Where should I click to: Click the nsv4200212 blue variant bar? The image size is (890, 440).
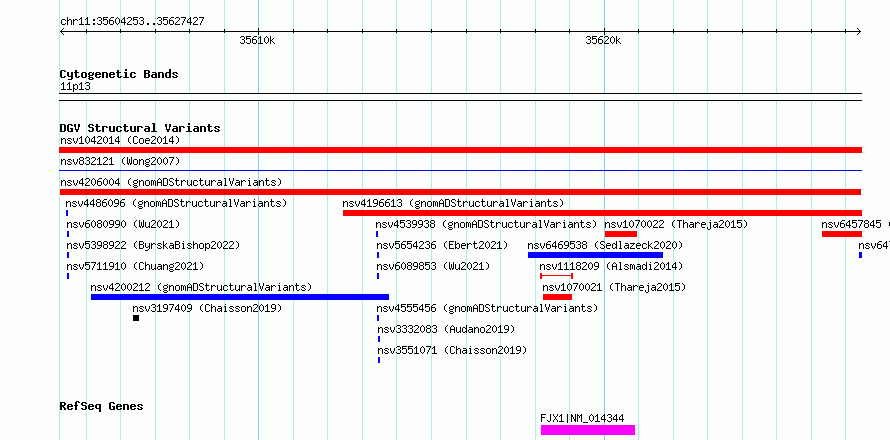[240, 297]
